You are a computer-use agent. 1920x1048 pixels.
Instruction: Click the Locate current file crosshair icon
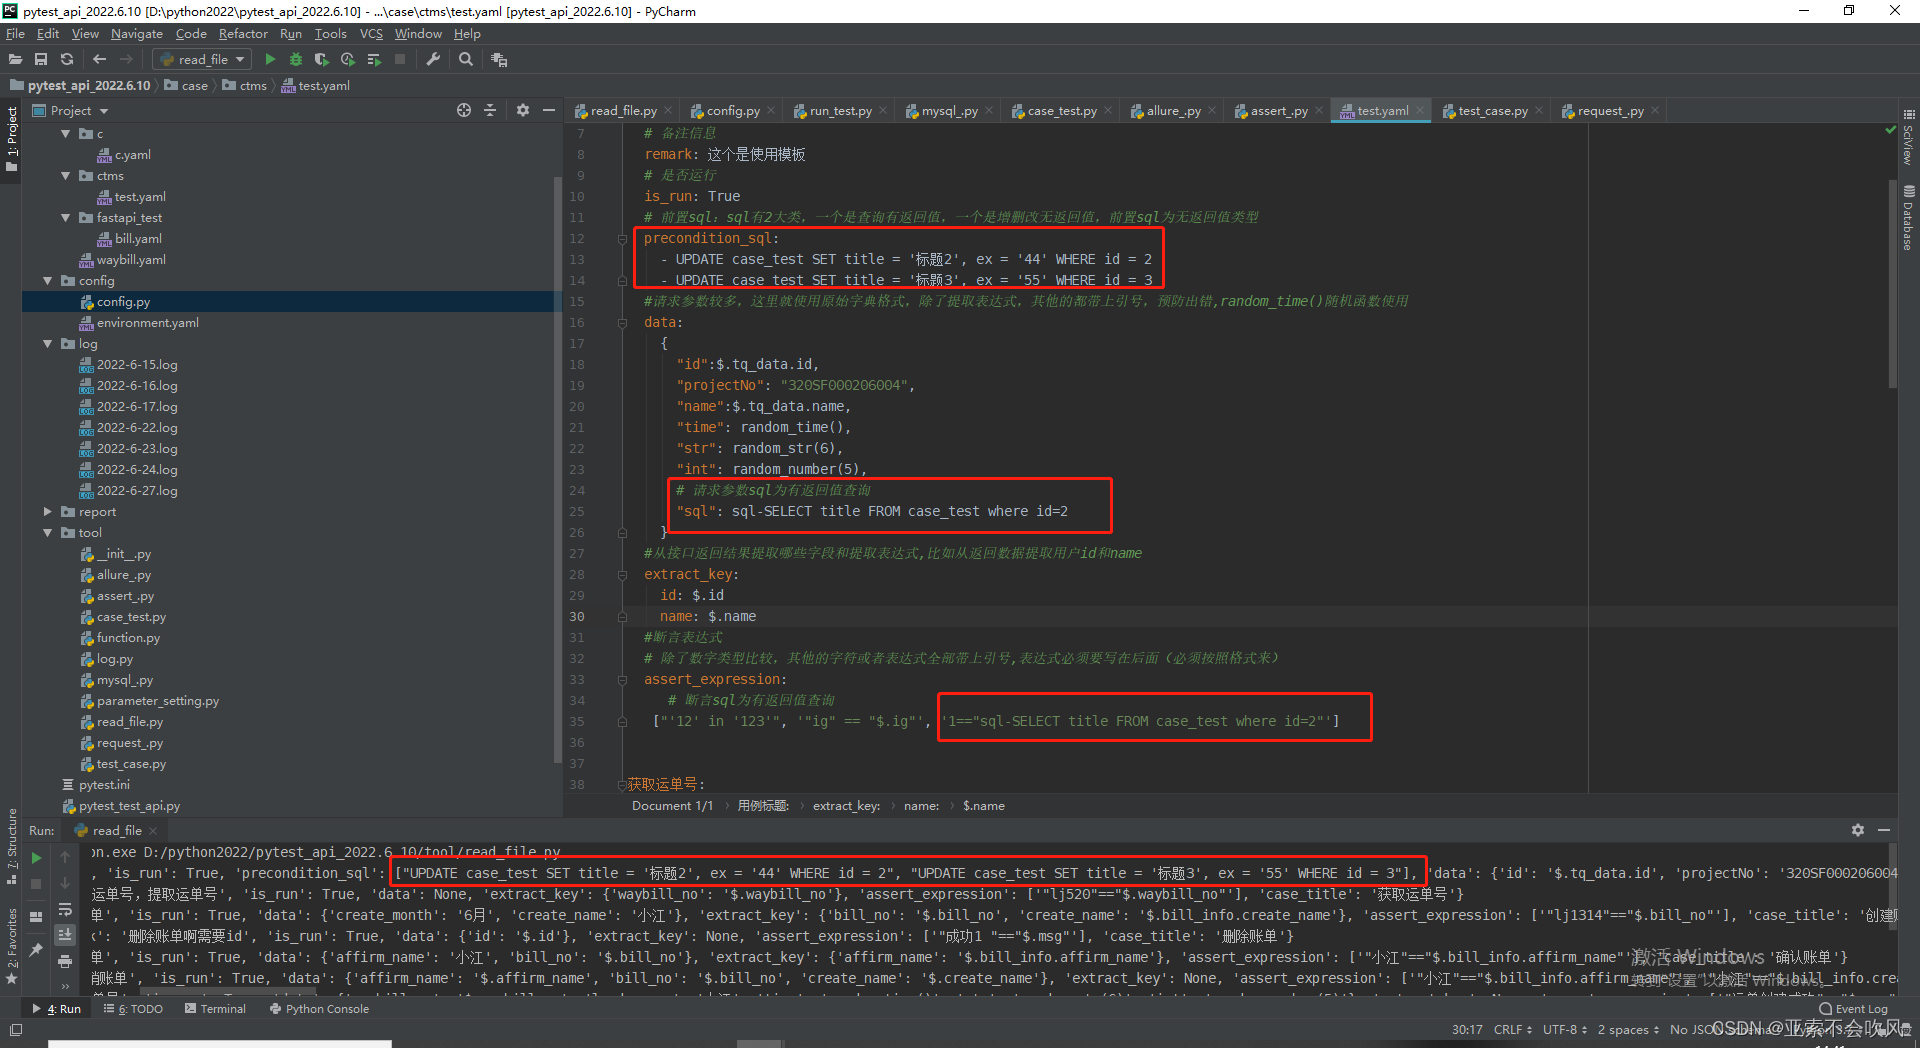tap(464, 110)
